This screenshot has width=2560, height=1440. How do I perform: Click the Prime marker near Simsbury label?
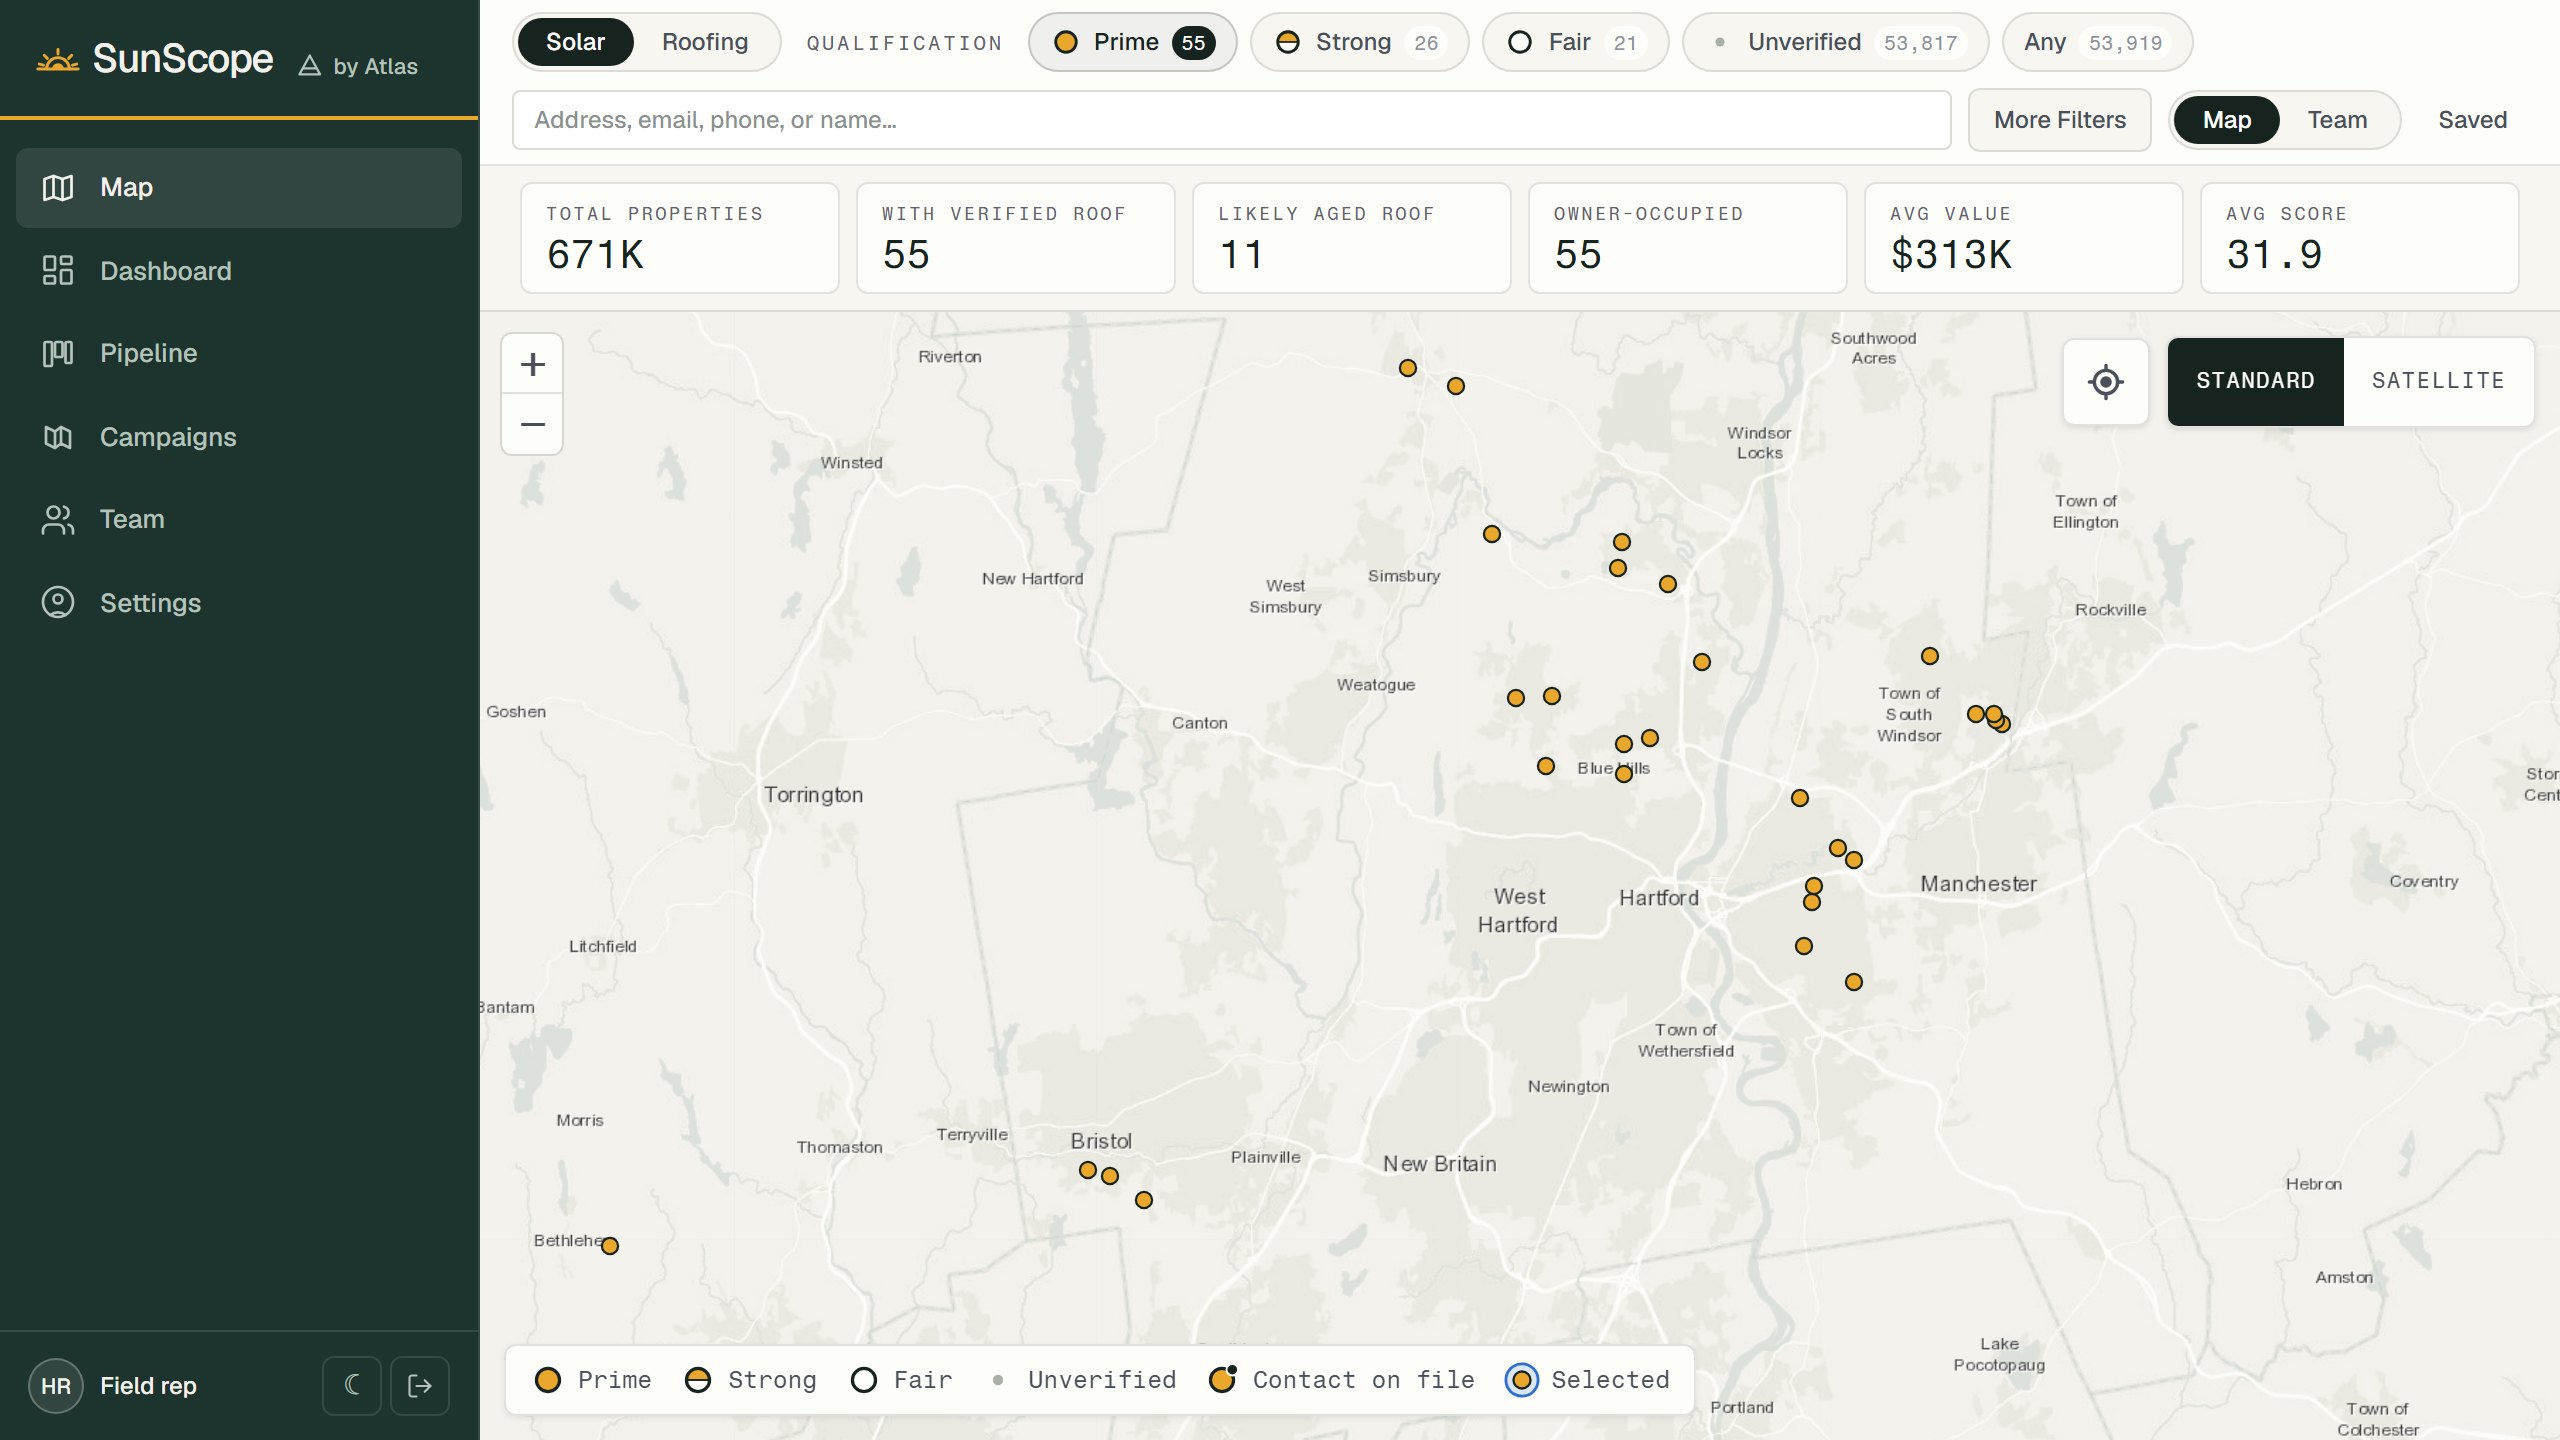(1492, 534)
